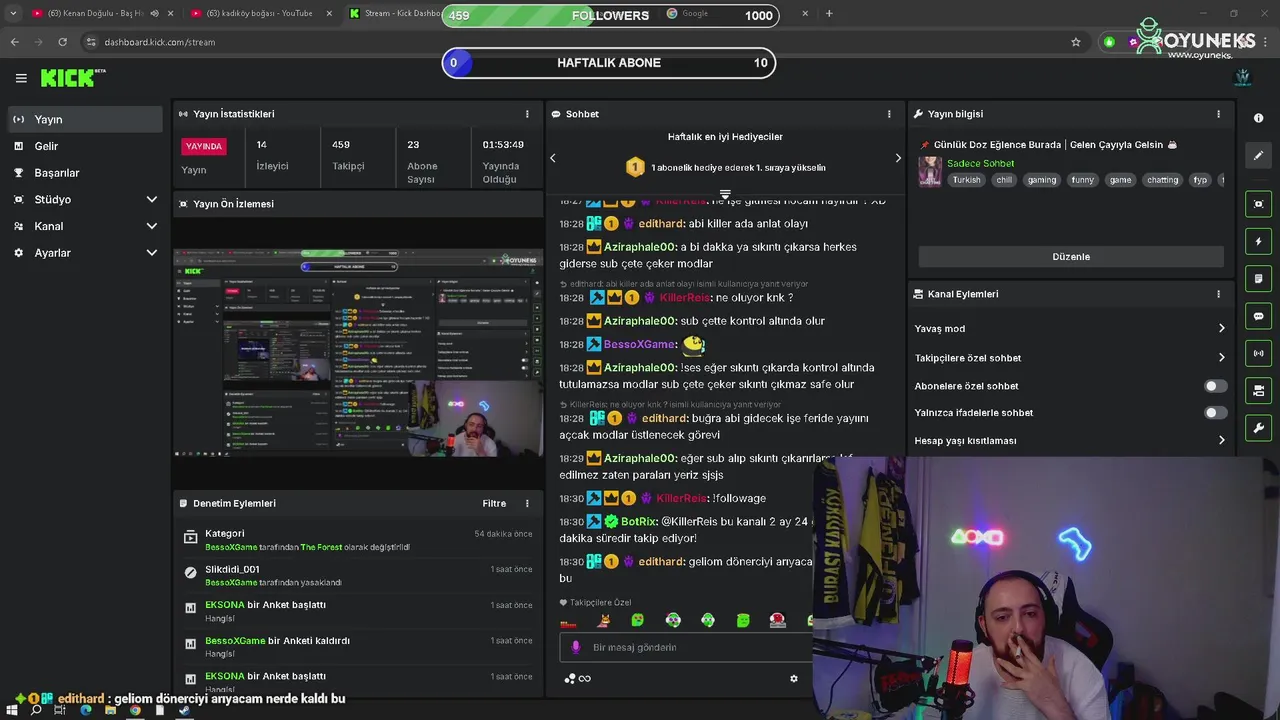
Task: Open Gelir in the left sidebar
Action: tap(85, 146)
